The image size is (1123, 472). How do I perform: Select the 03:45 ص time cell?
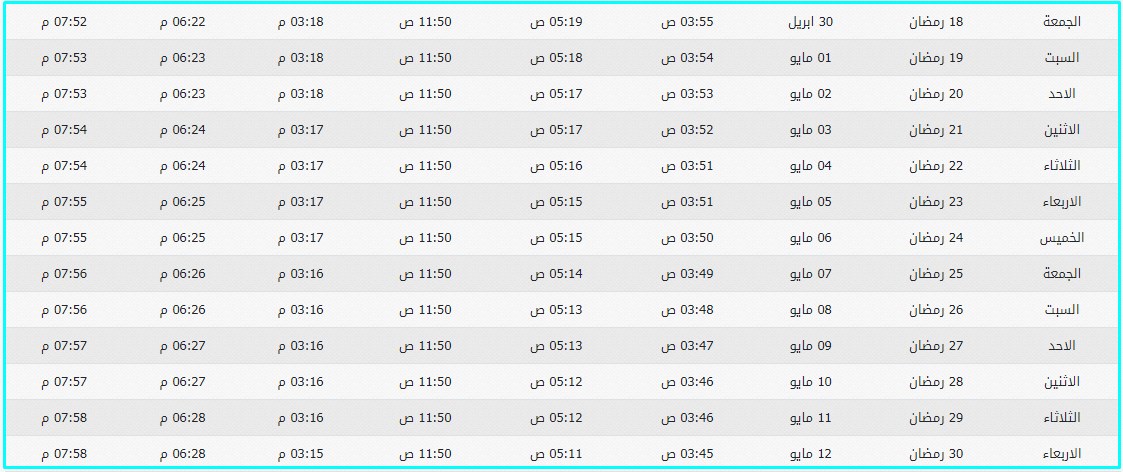tap(686, 453)
